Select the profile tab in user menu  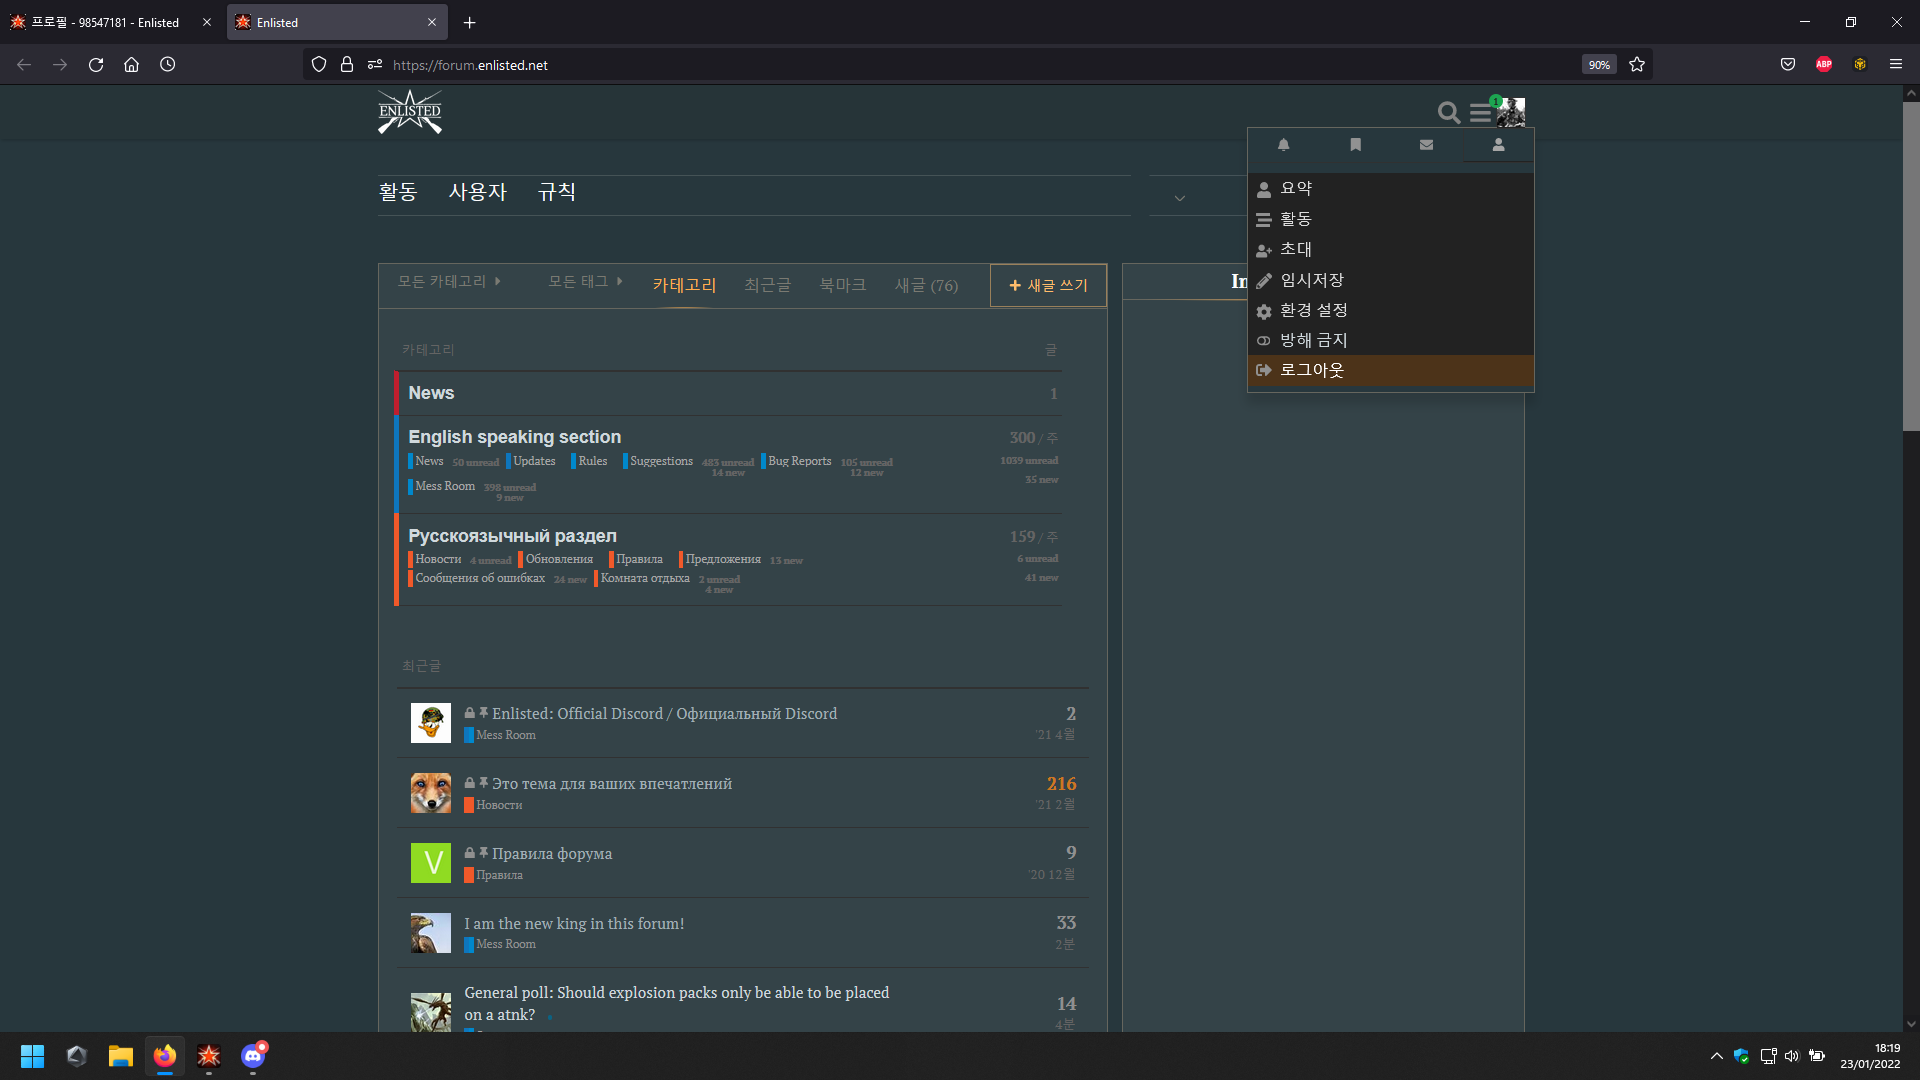tap(1498, 145)
